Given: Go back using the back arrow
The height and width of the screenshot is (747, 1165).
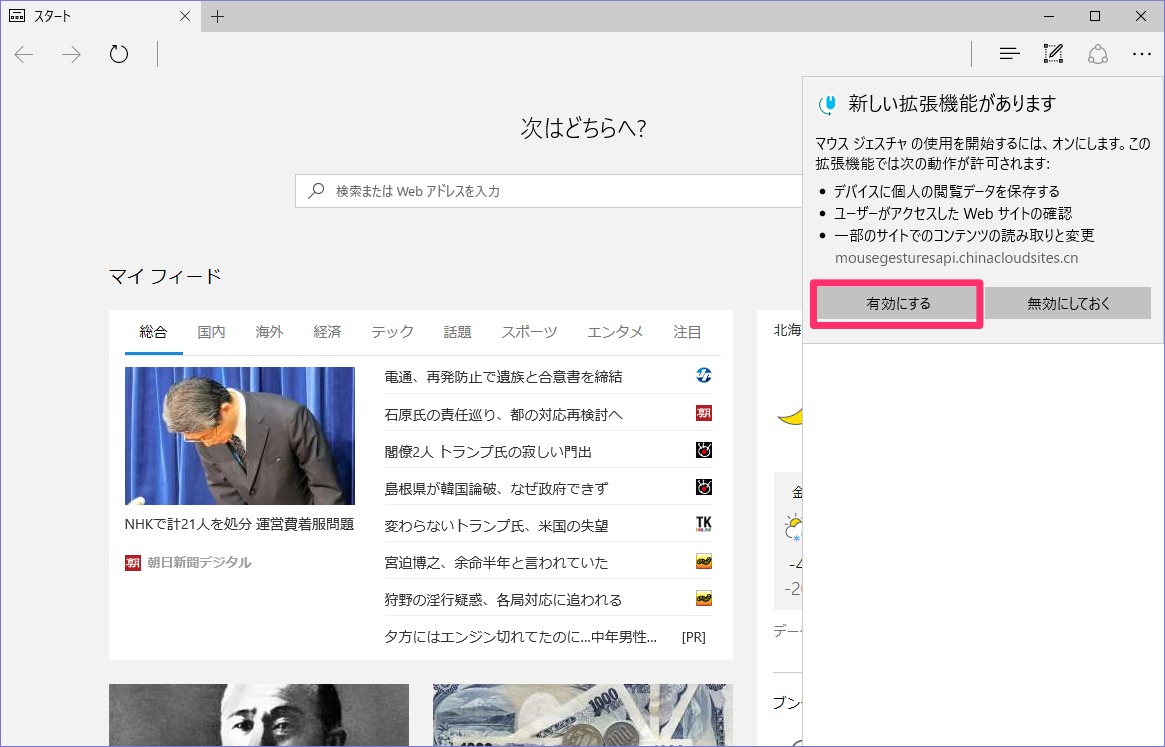Looking at the screenshot, I should (x=24, y=54).
